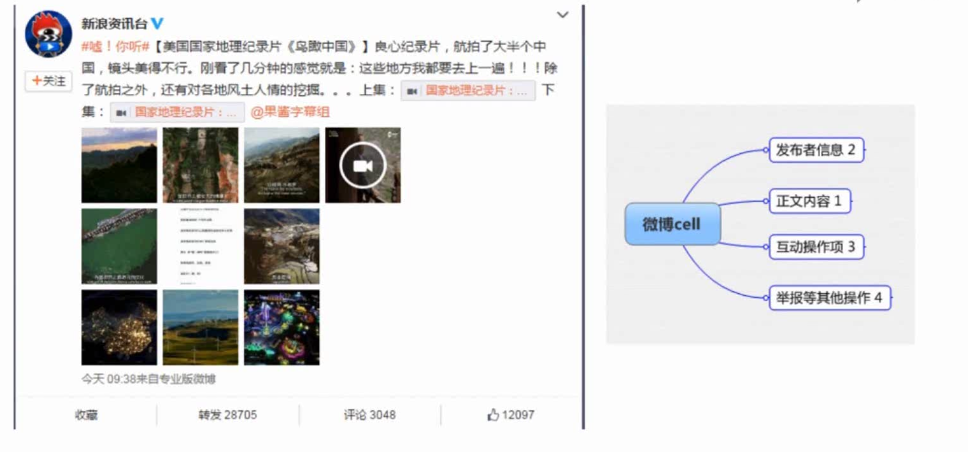Select the 发布者信息 2 mind map node
The height and width of the screenshot is (452, 968).
pos(816,150)
